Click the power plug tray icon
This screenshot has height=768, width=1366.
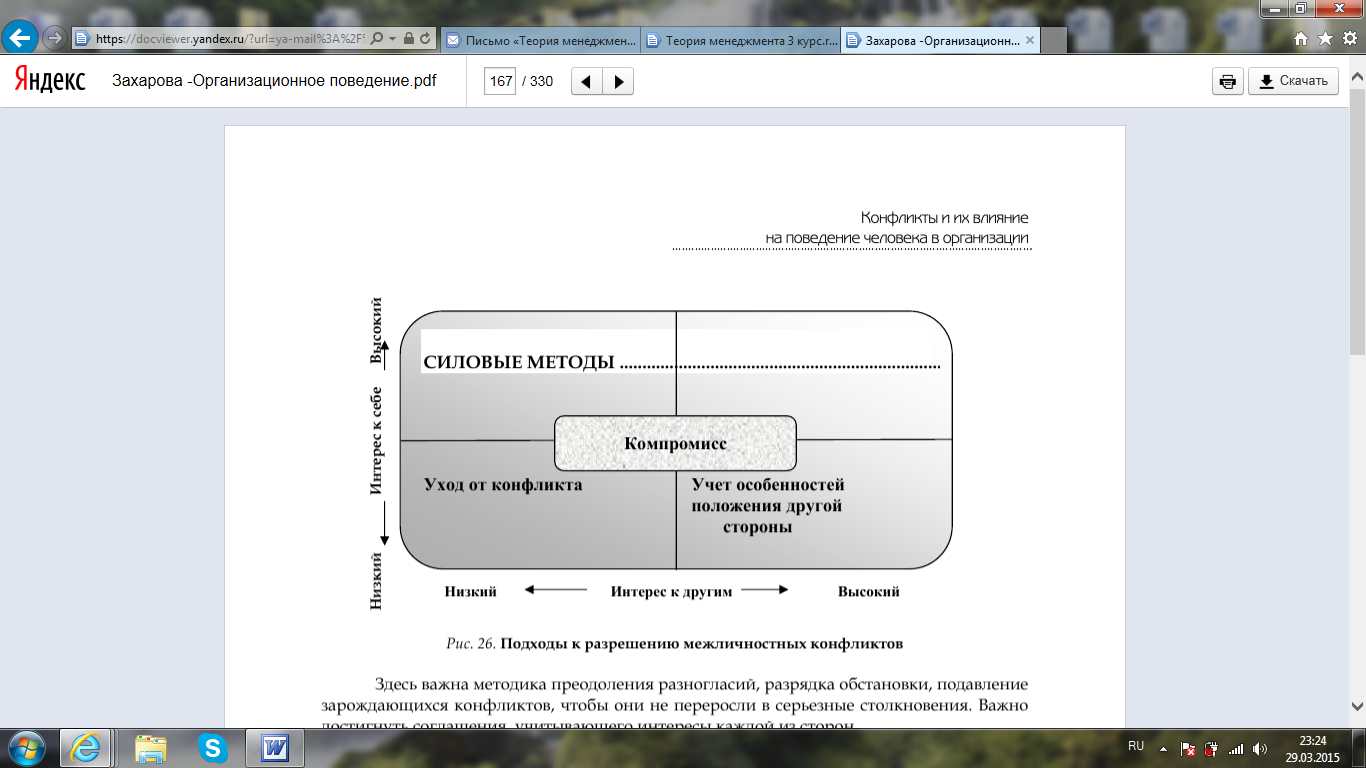1211,747
